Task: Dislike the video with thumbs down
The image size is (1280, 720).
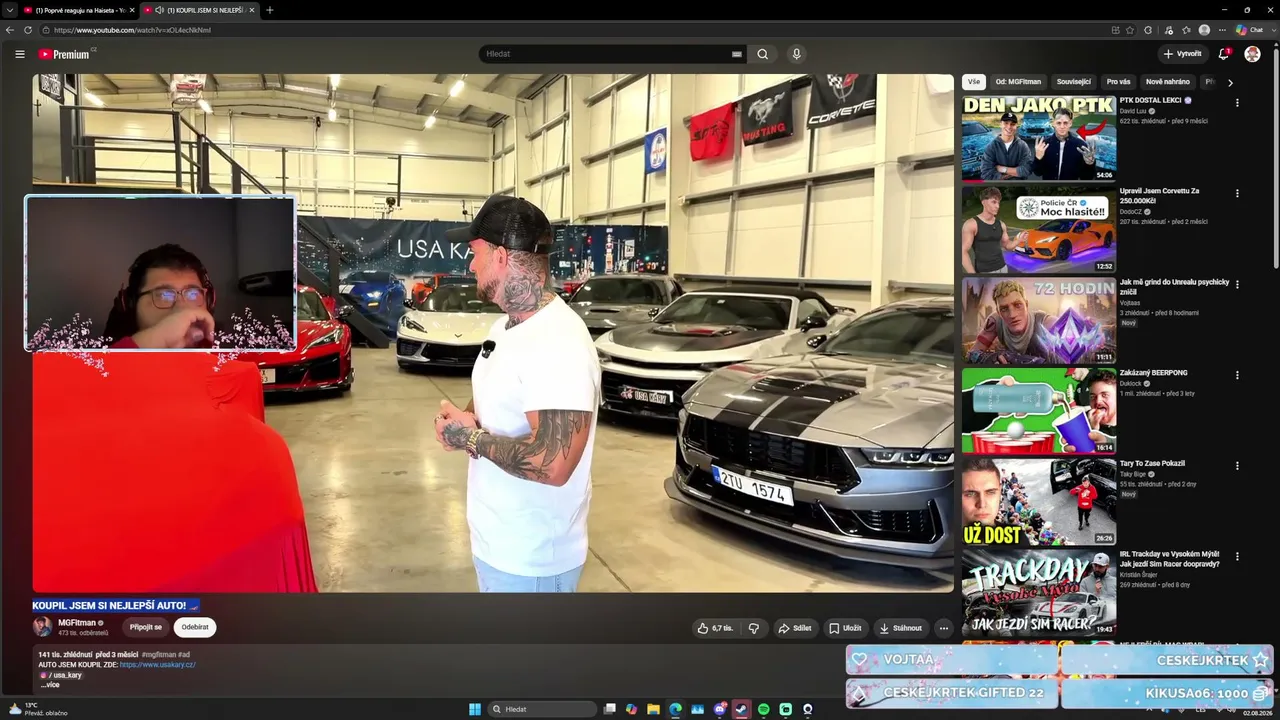Action: (754, 628)
